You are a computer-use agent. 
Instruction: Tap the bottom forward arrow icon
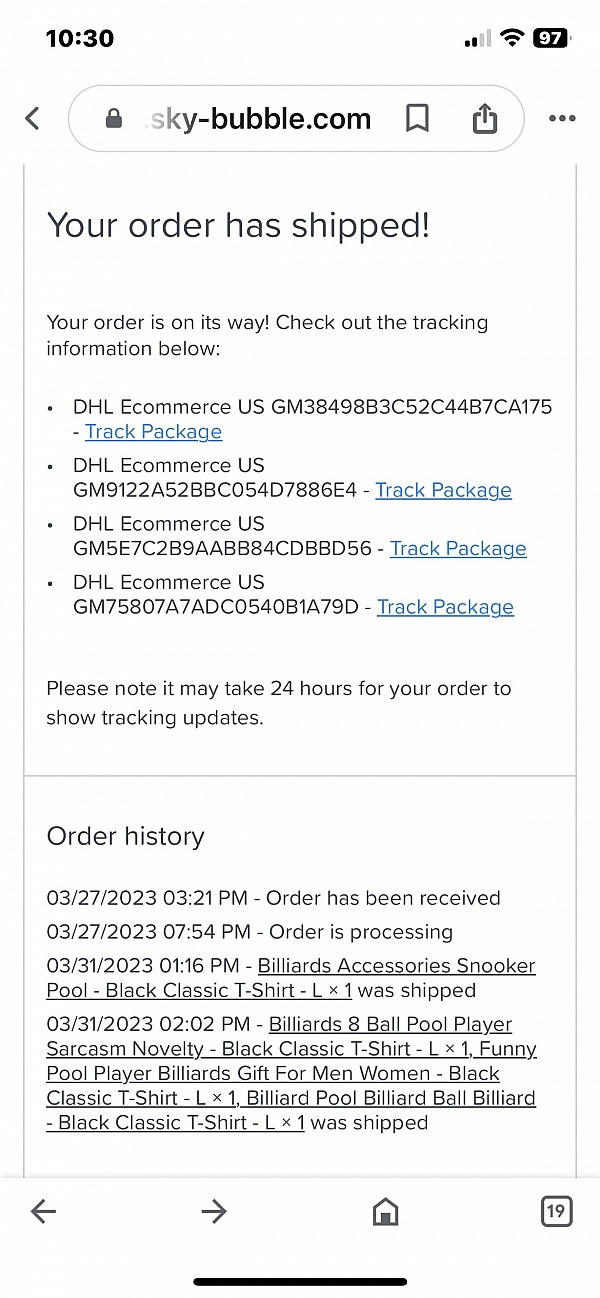pyautogui.click(x=214, y=1212)
